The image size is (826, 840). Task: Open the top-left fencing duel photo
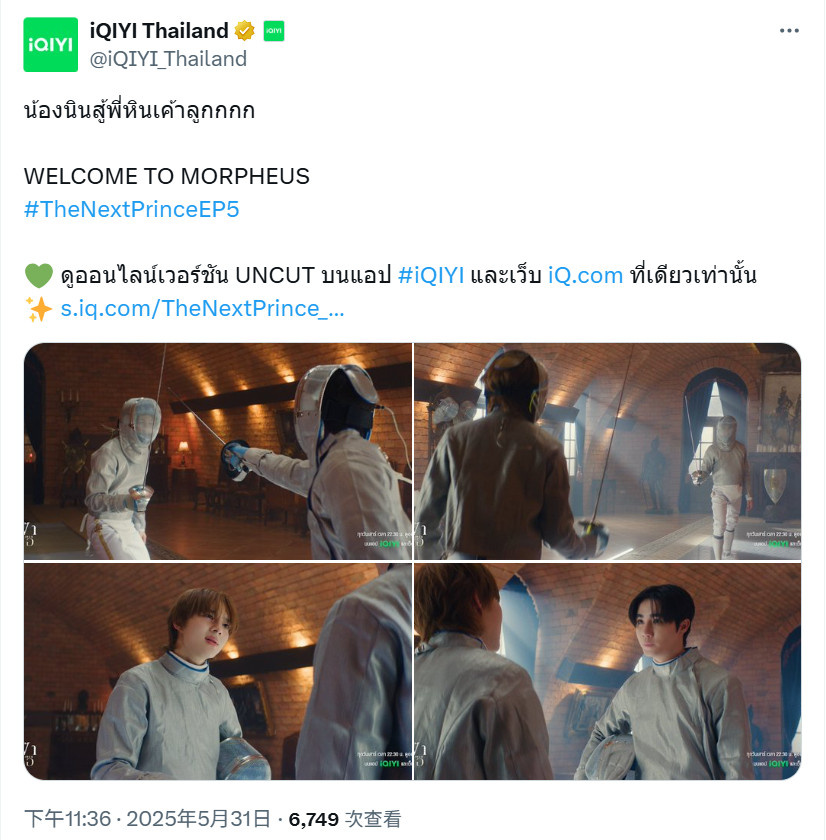pyautogui.click(x=217, y=452)
